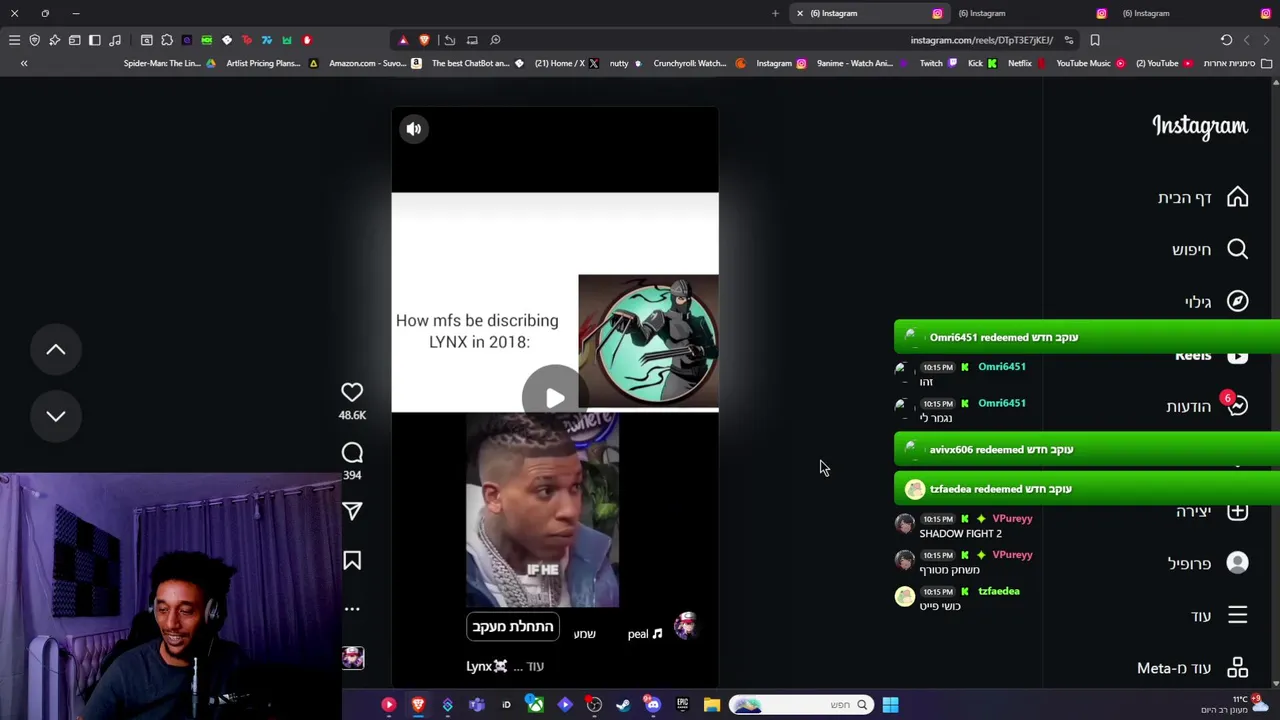This screenshot has height=720, width=1280.
Task: Go to the previous reel using up chevron
Action: point(56,350)
